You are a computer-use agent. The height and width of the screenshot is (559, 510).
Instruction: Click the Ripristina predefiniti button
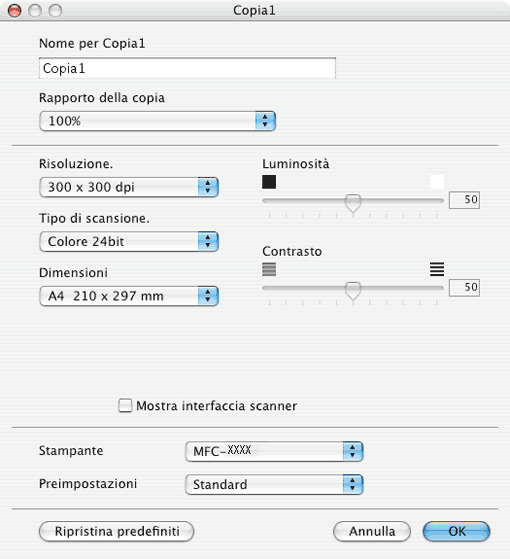[117, 531]
